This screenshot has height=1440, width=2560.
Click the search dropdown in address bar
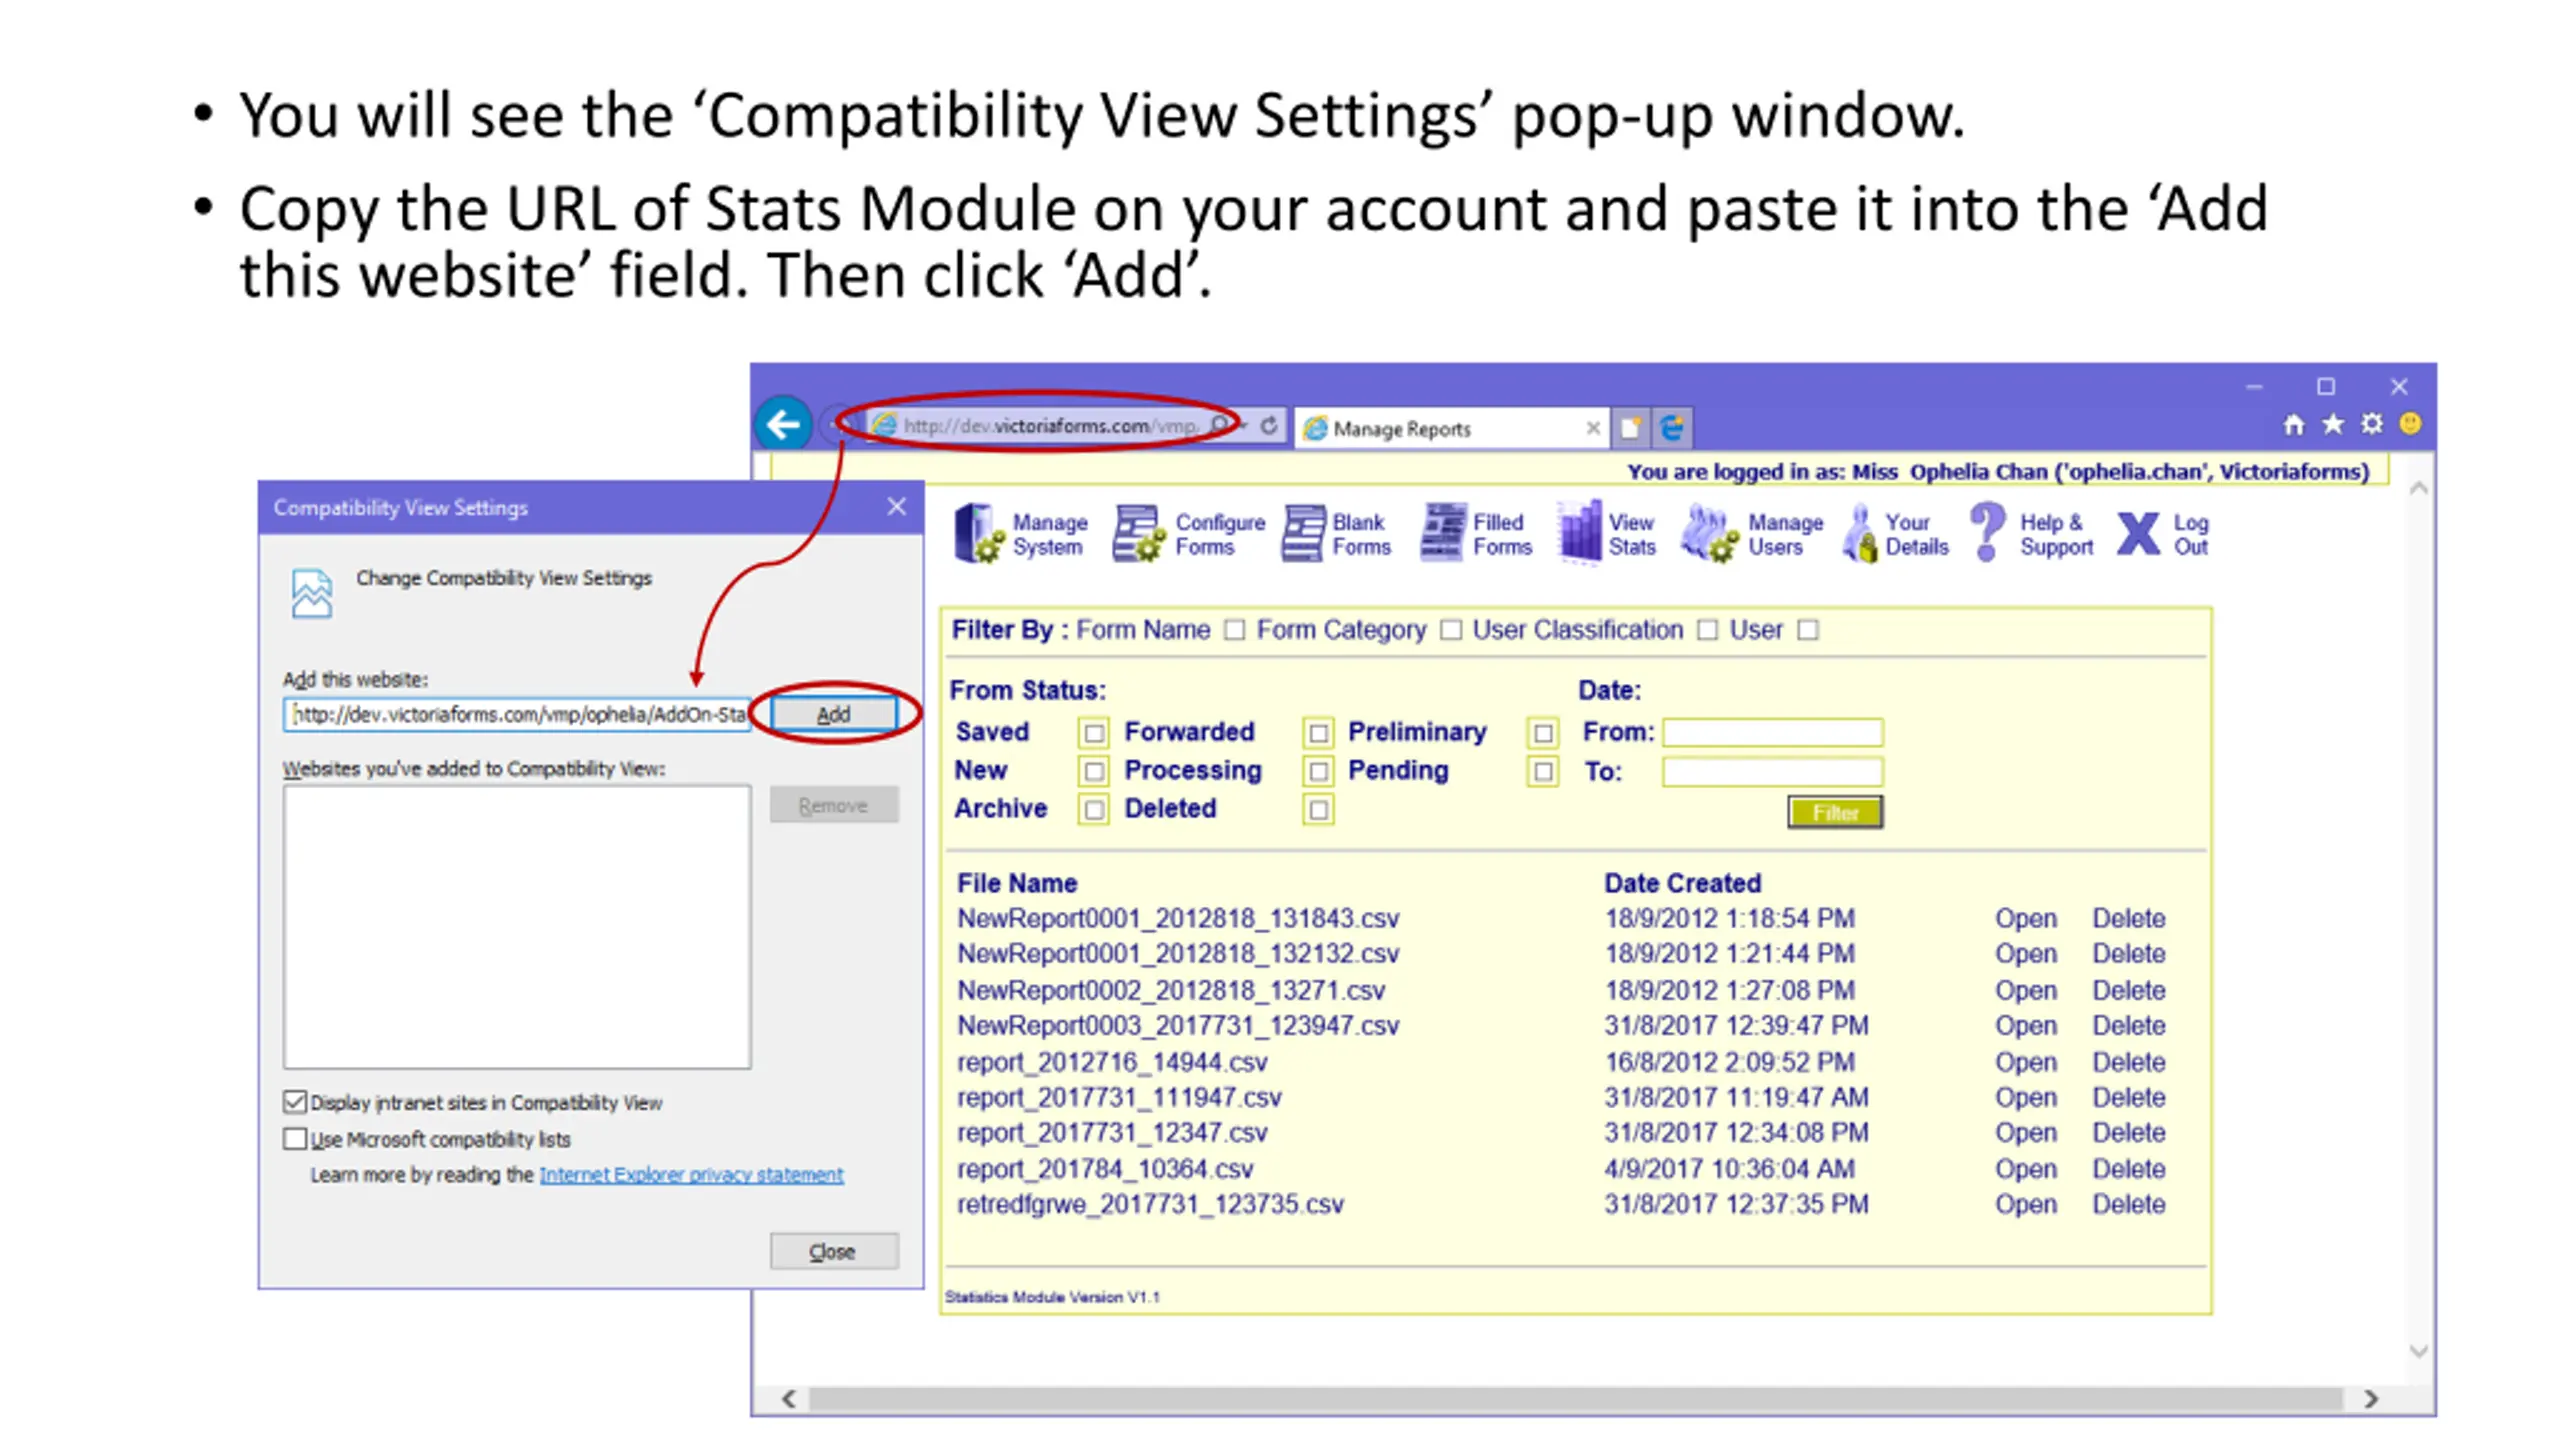coord(1244,426)
